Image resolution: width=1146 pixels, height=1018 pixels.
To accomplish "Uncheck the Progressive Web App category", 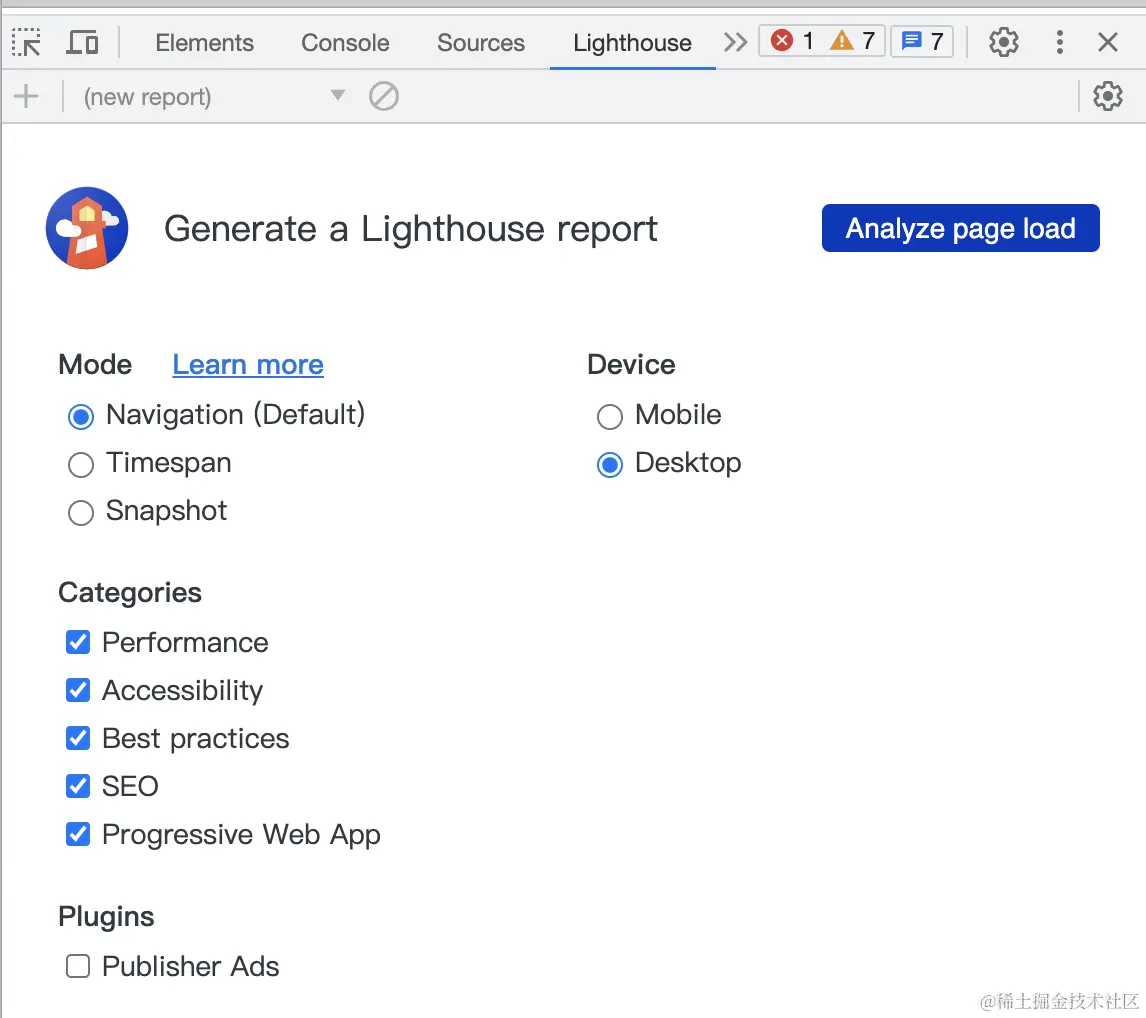I will [x=78, y=835].
